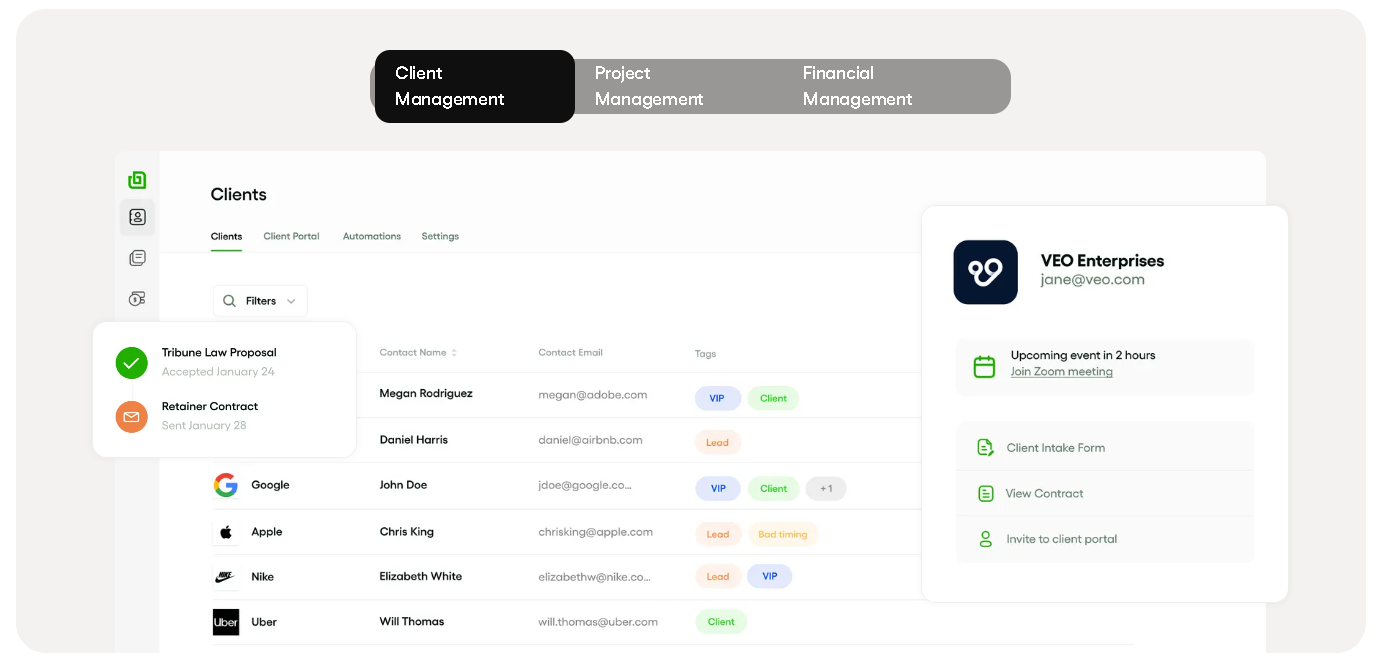This screenshot has width=1377, height=663.
Task: Click the green checkmark for Tribune Law Proposal
Action: 131,362
